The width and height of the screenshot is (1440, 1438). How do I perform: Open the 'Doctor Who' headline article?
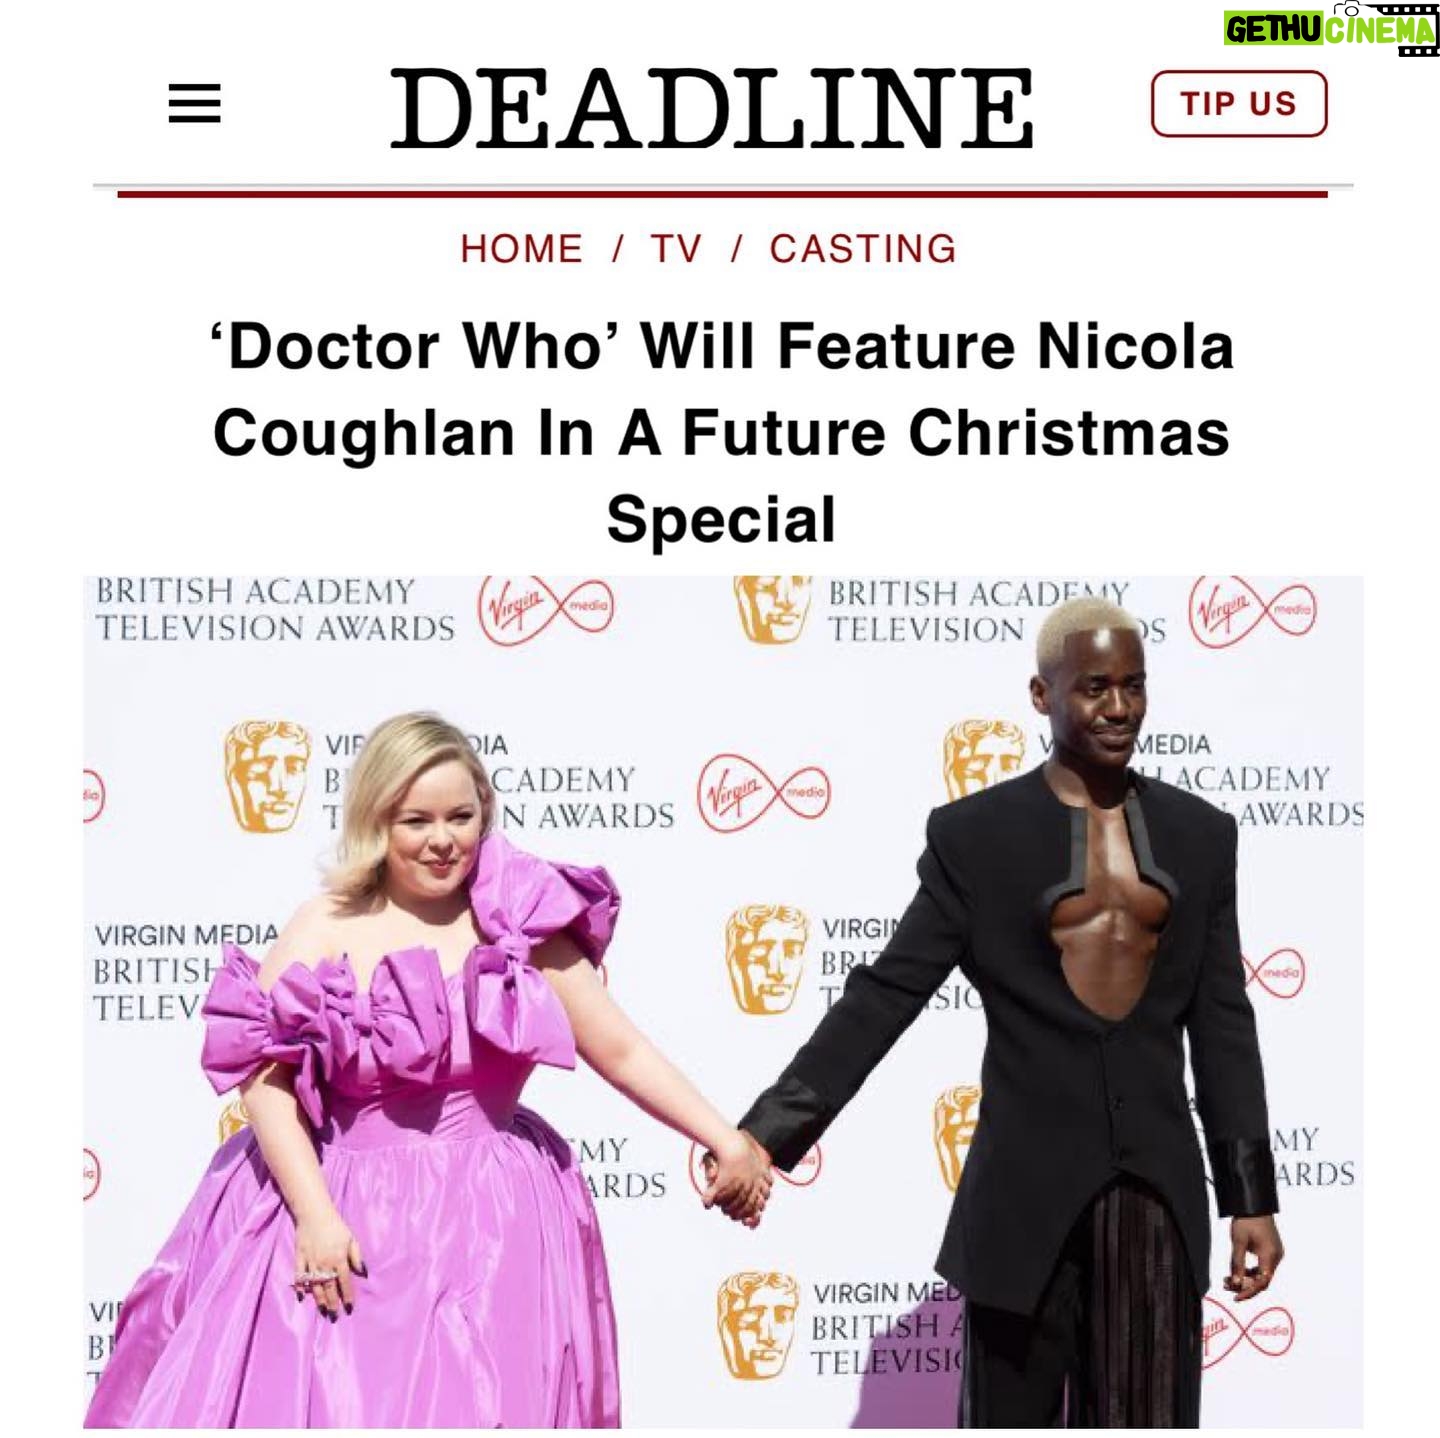pyautogui.click(x=721, y=433)
